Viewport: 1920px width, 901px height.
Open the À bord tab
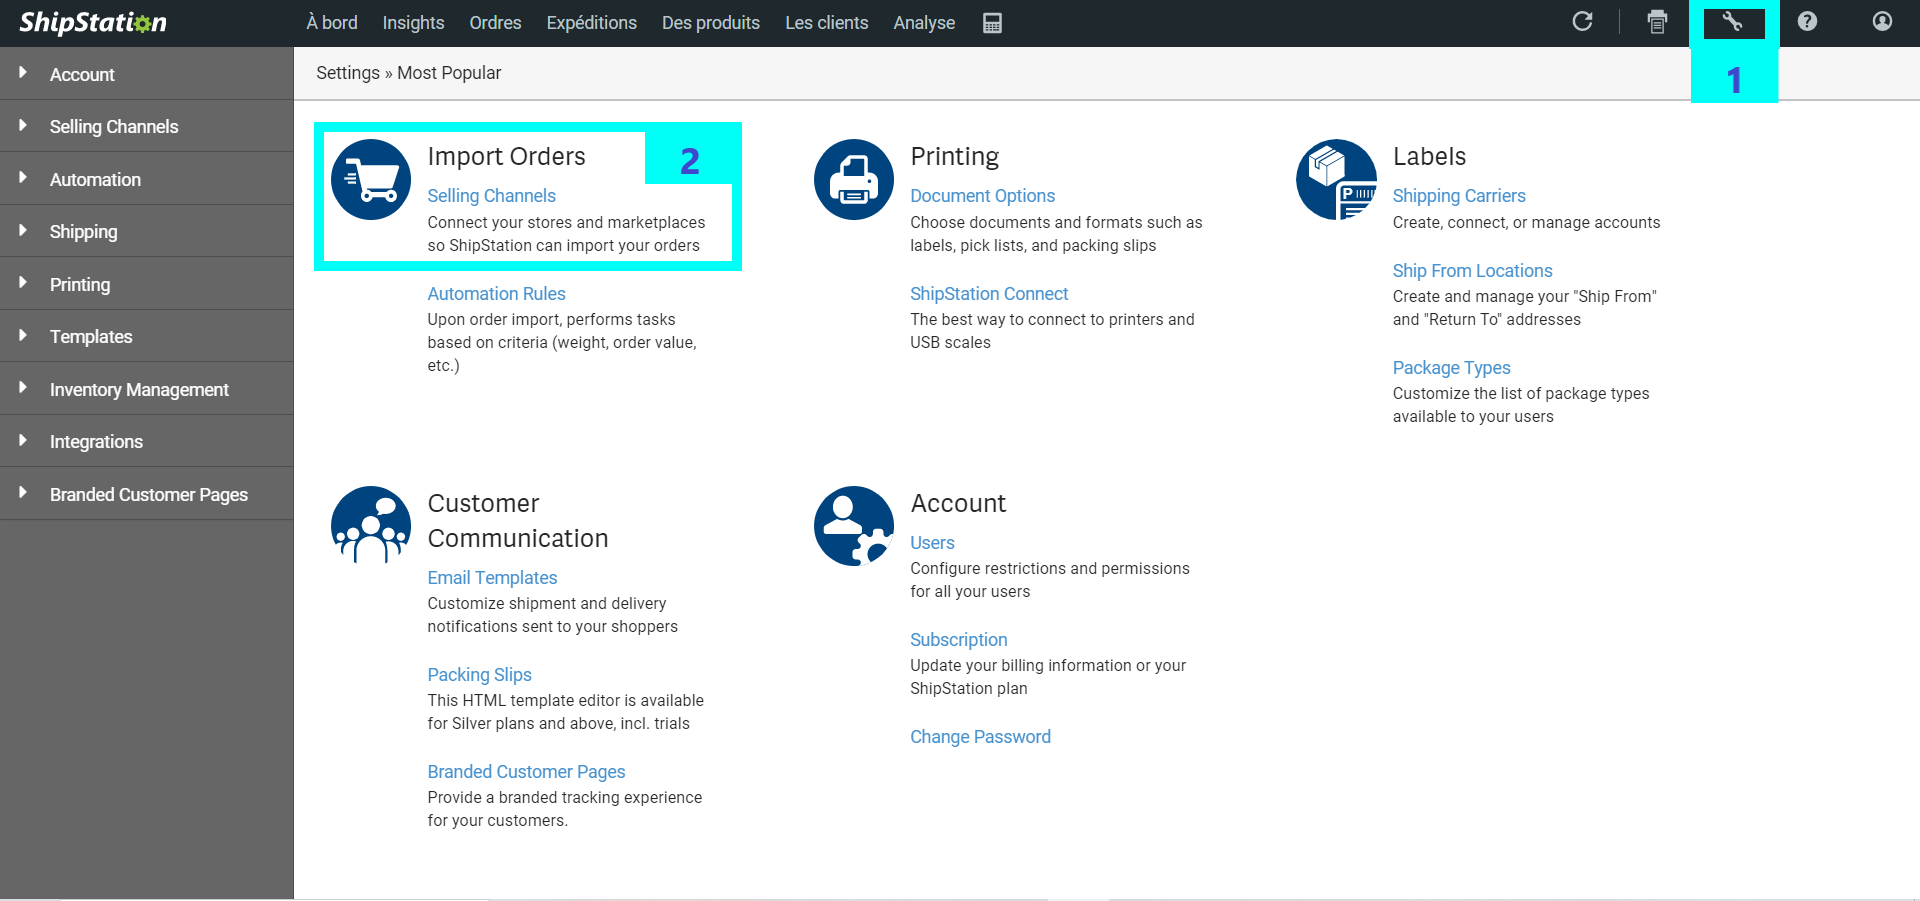(332, 22)
